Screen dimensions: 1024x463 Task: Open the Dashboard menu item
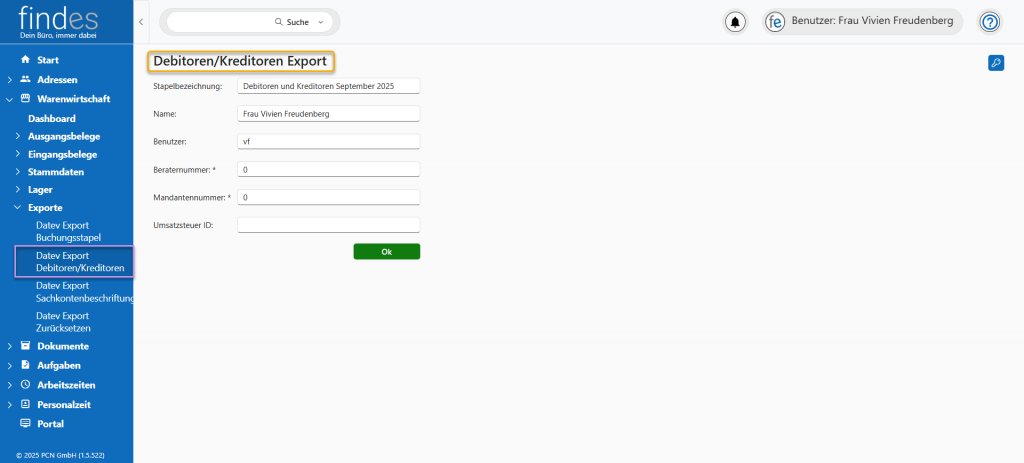point(52,118)
